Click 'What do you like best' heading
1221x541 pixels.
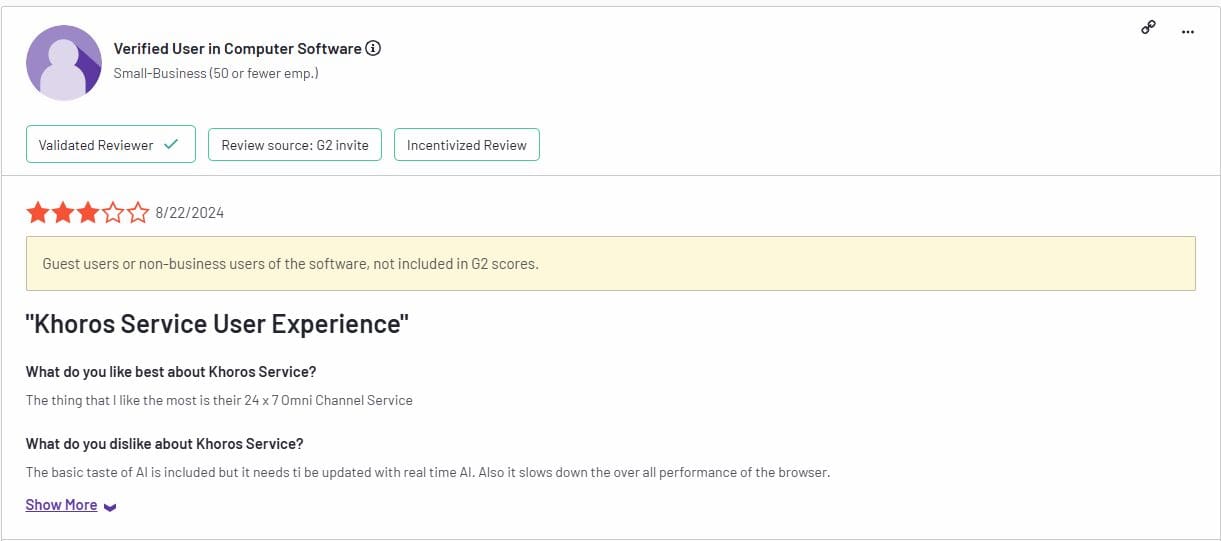pyautogui.click(x=171, y=372)
